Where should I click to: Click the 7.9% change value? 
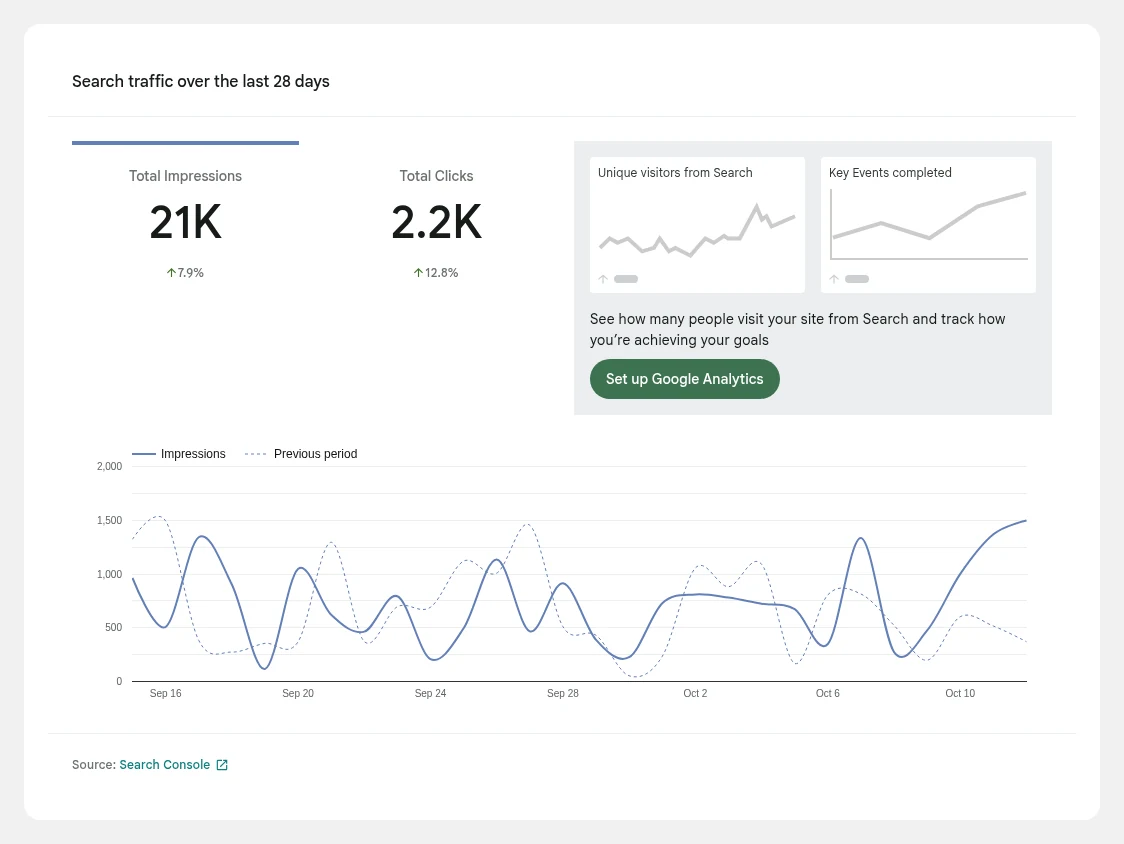coord(191,272)
